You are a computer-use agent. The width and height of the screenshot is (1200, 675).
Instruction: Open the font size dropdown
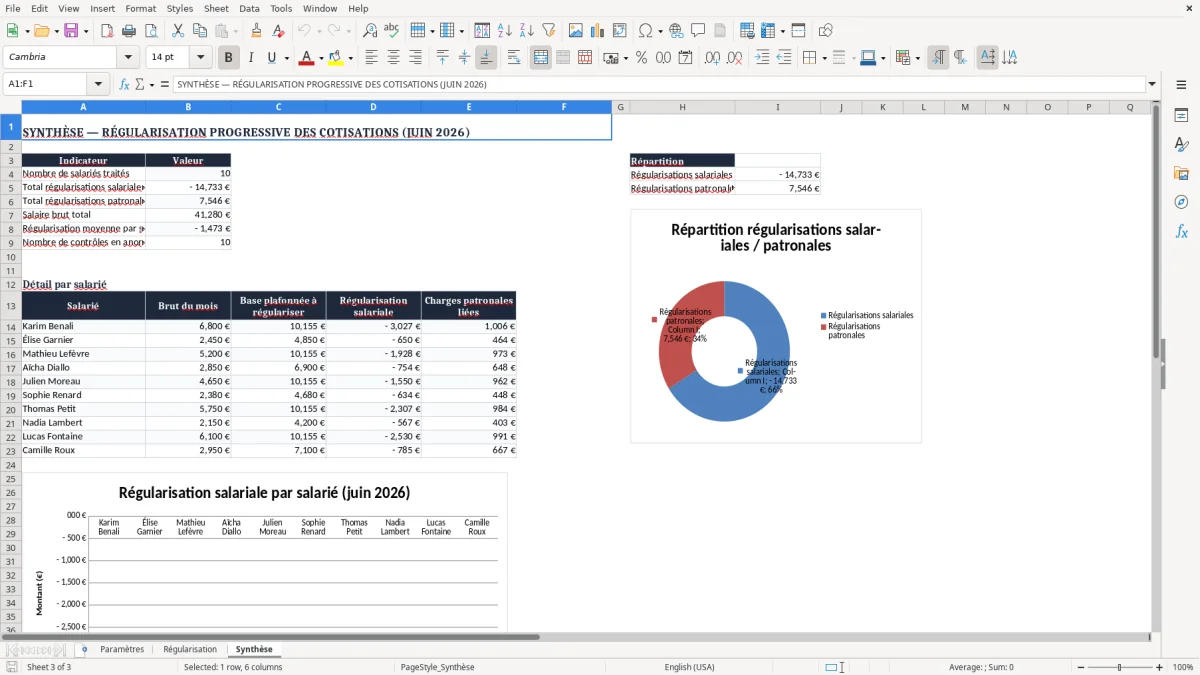200,58
